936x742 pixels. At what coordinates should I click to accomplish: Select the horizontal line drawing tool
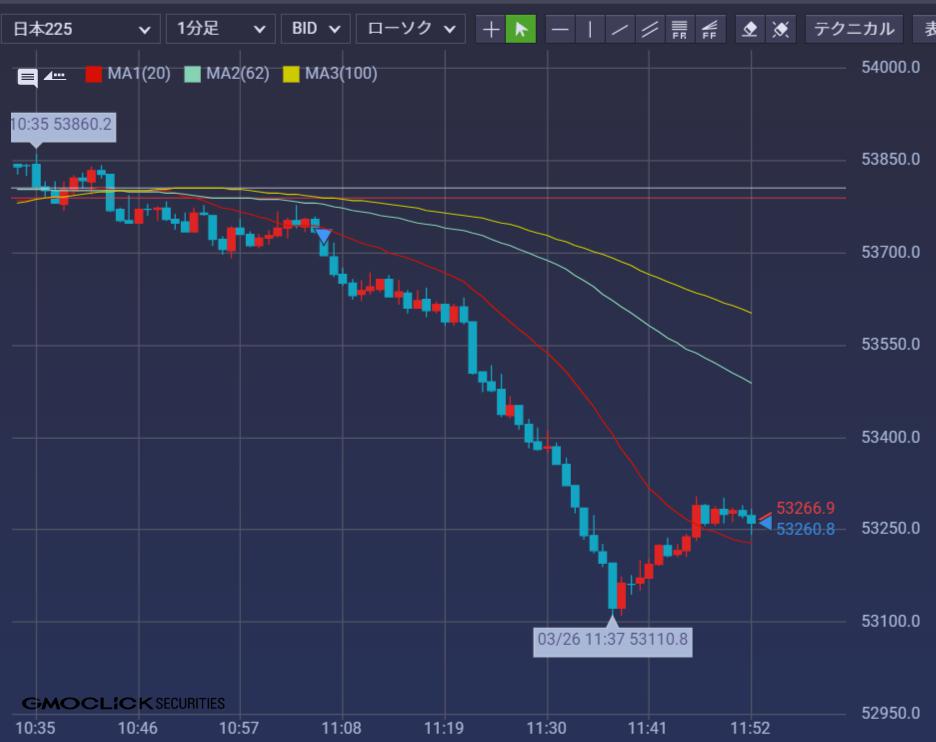click(x=560, y=29)
